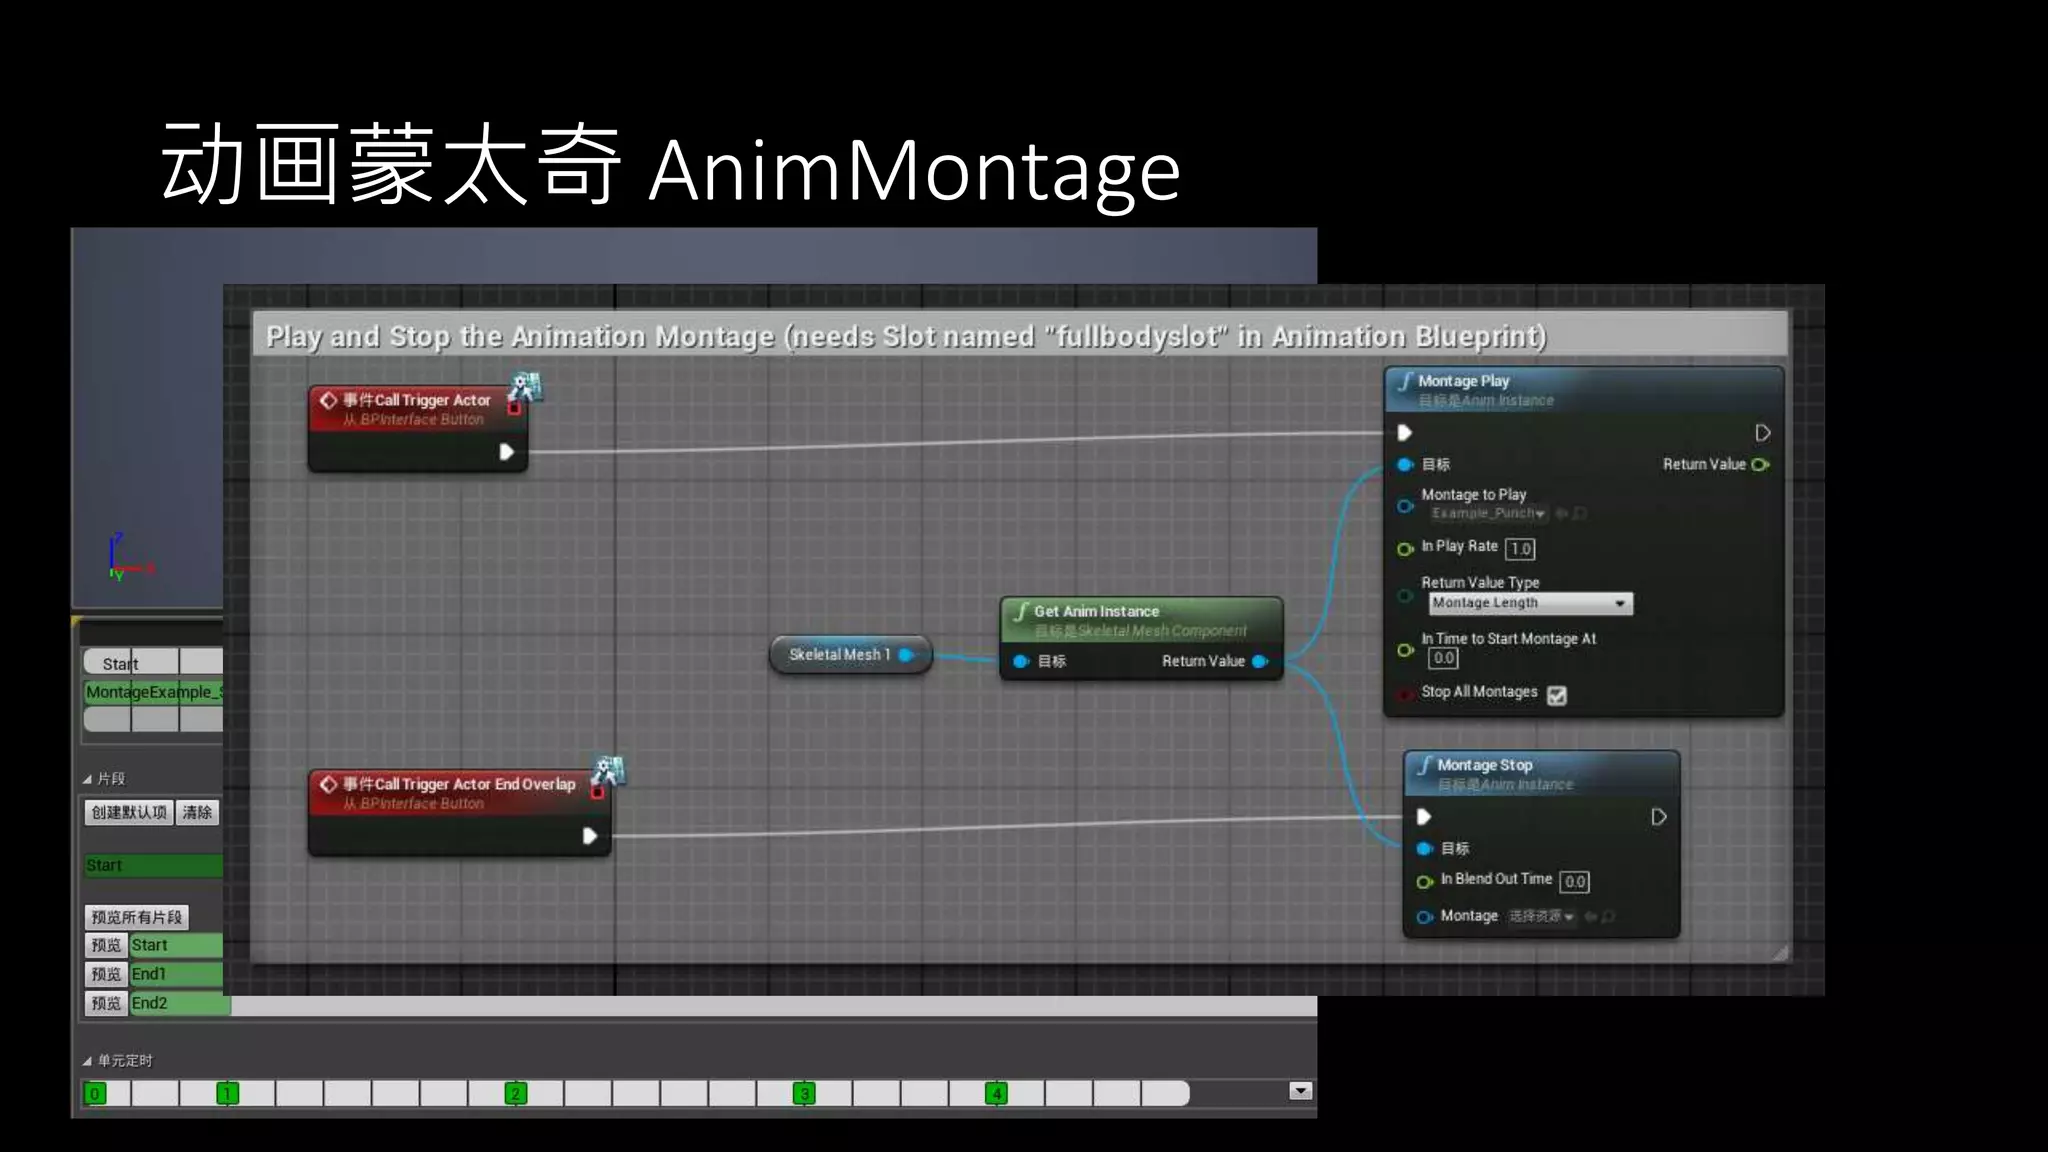Use selected asset arrow beside Example_Punch

point(1561,514)
